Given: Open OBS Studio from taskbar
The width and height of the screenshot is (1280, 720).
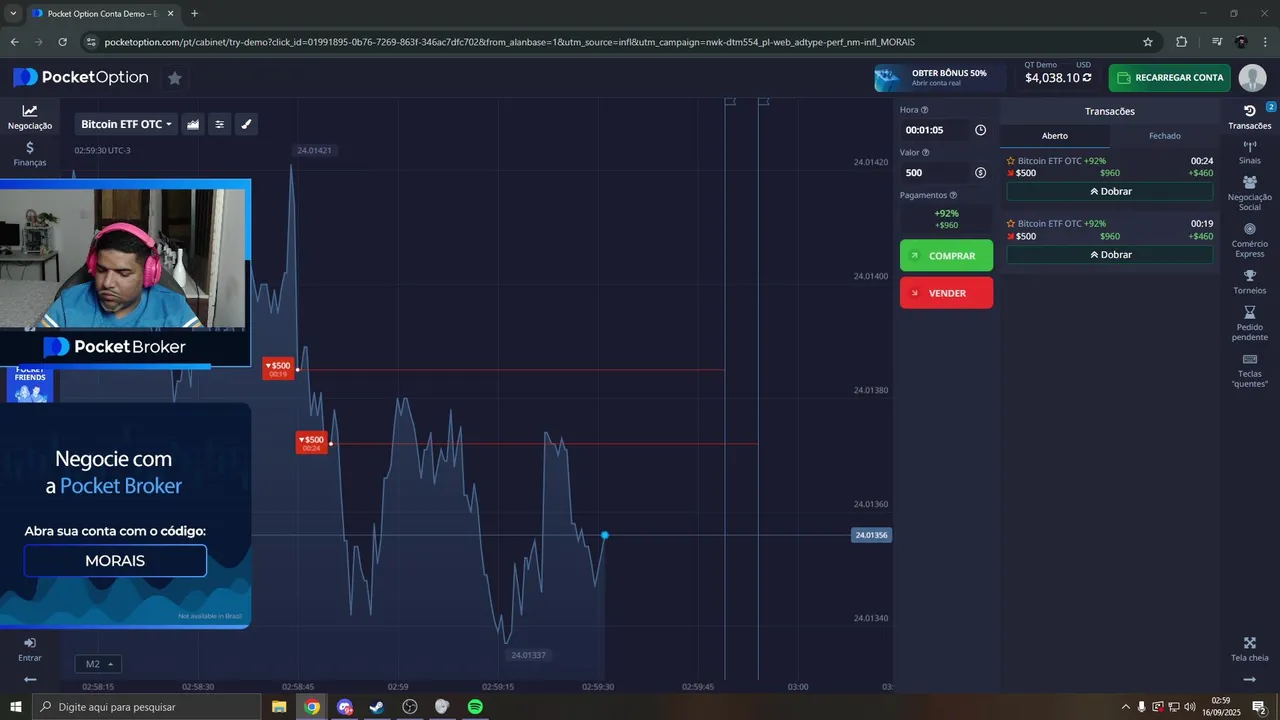Looking at the screenshot, I should pos(410,707).
